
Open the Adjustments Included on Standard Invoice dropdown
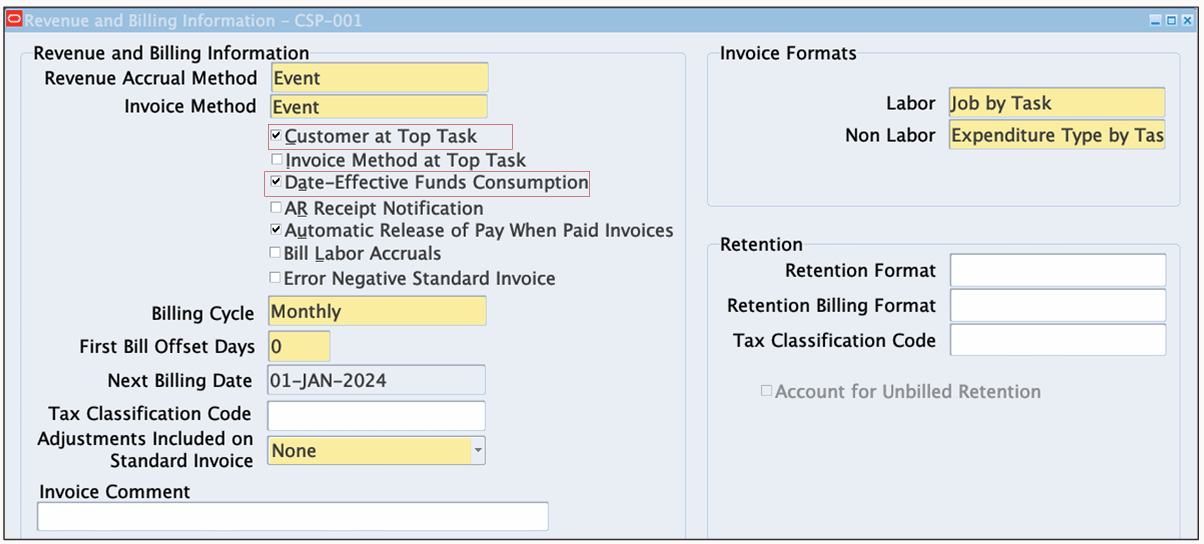(478, 451)
